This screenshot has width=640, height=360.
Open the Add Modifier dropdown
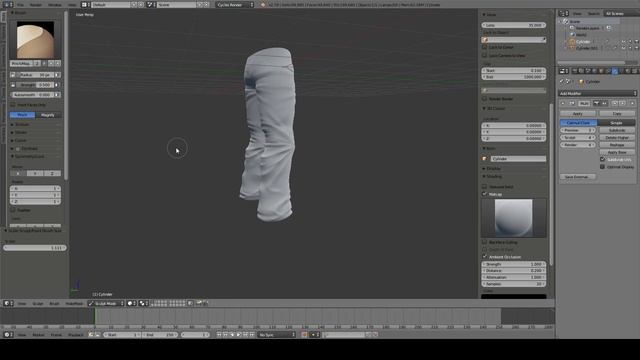pyautogui.click(x=598, y=93)
